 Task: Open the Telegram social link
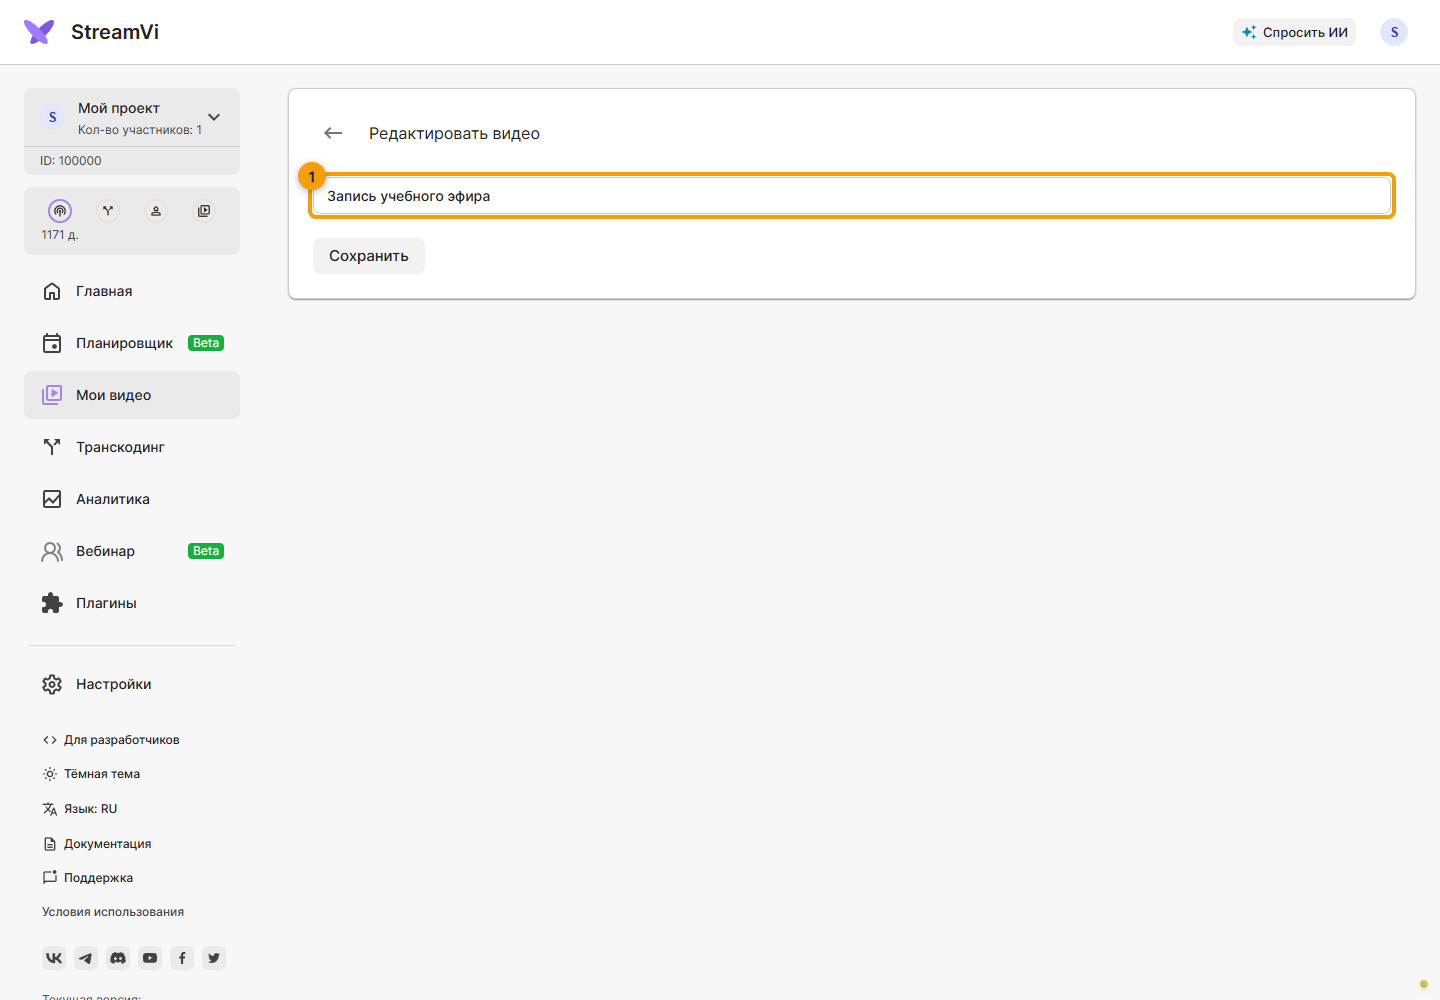point(86,958)
